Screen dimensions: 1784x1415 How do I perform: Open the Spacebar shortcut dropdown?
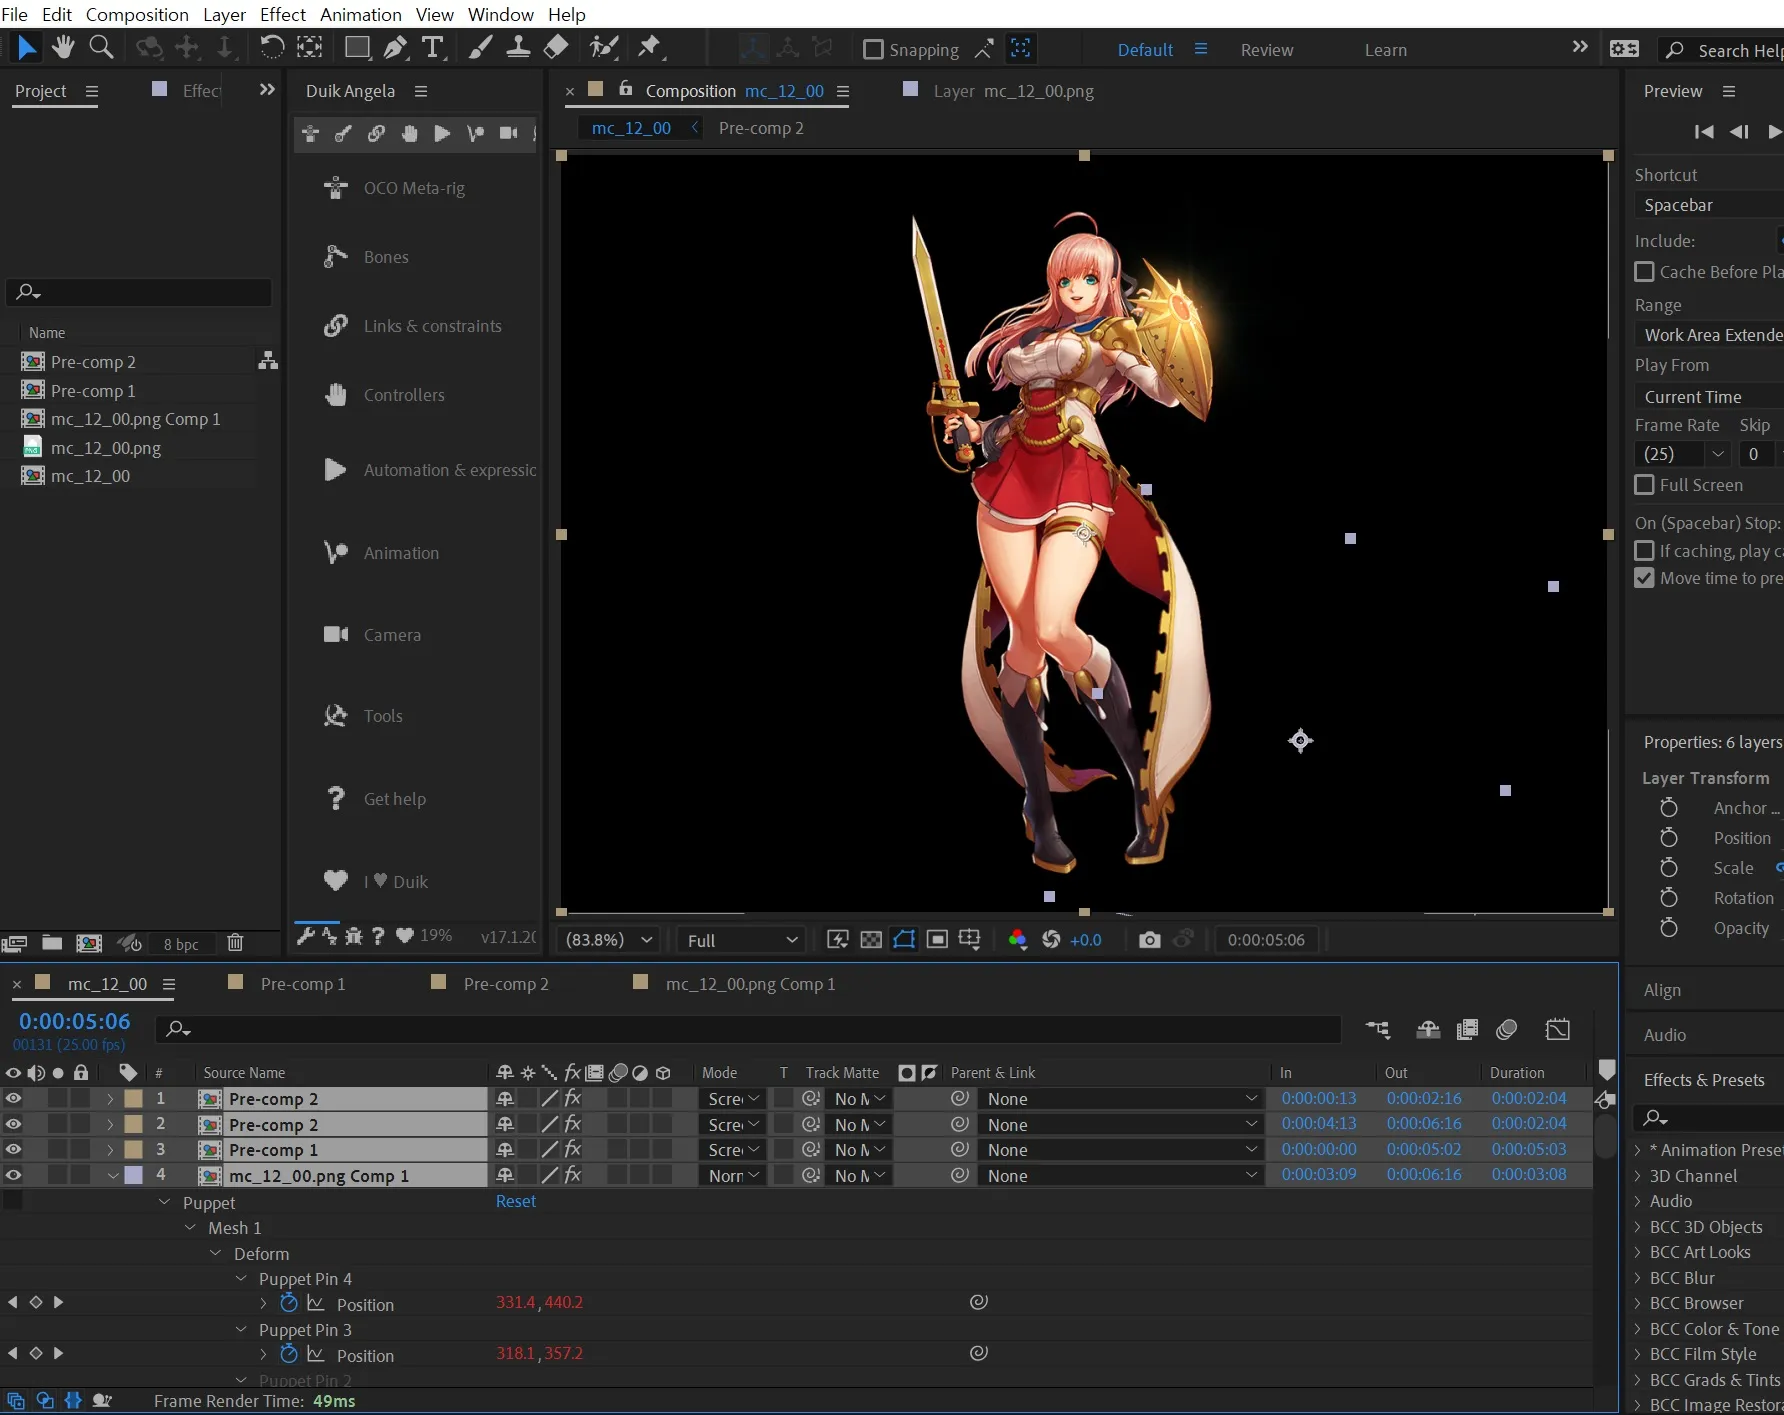[1711, 205]
